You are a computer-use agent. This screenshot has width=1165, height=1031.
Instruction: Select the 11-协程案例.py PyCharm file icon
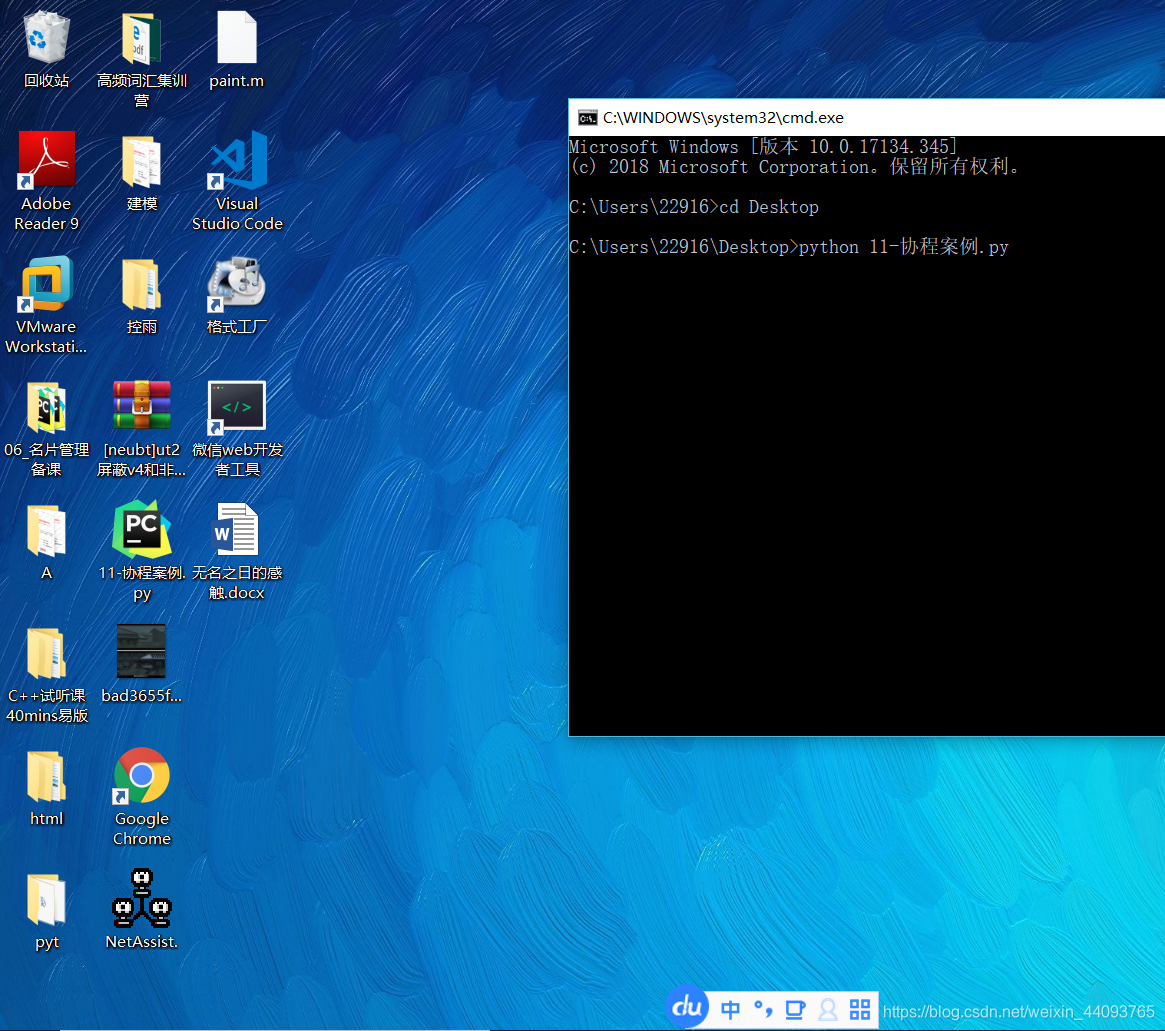point(141,529)
